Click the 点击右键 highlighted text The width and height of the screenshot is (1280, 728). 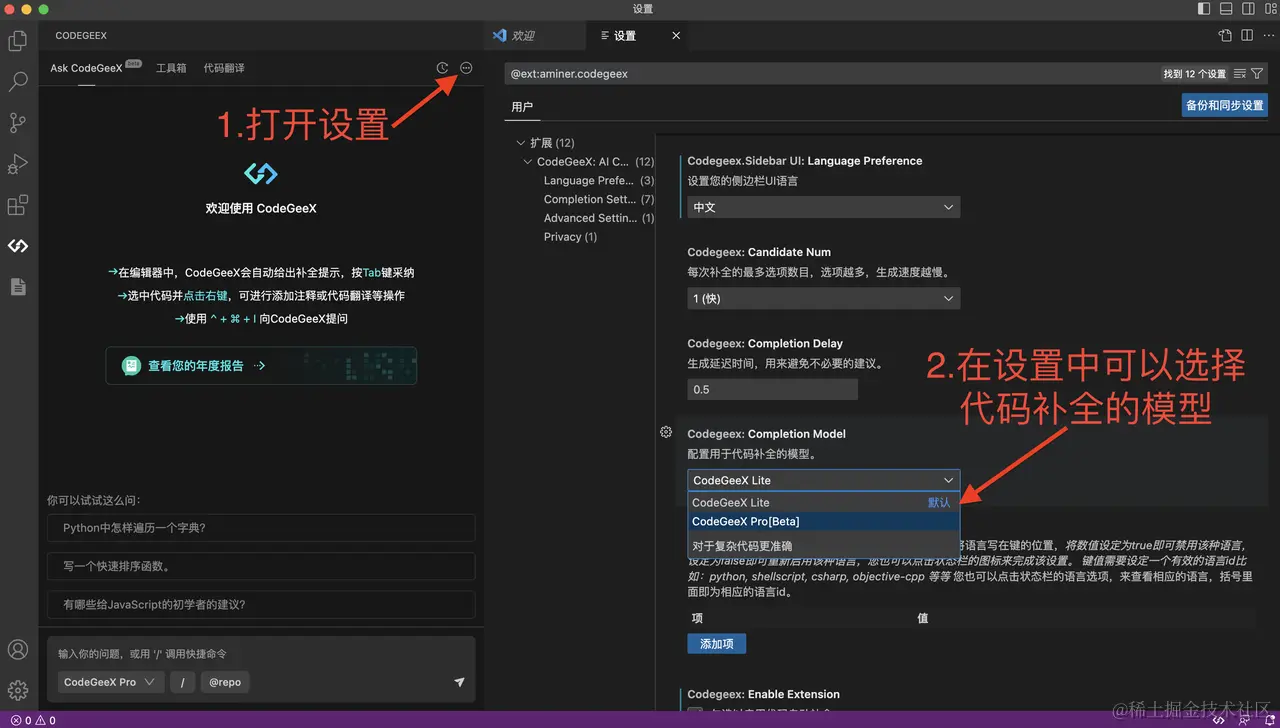[x=206, y=296]
